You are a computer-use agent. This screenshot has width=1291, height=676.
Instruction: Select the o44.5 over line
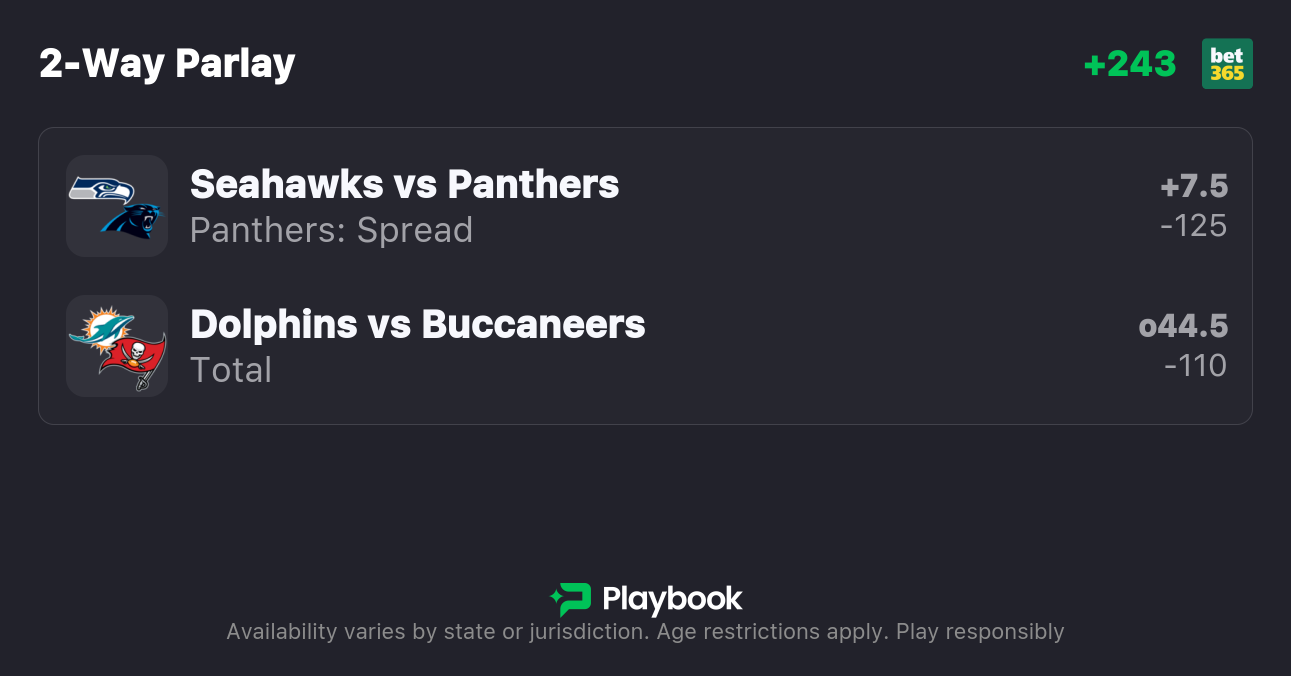1182,326
